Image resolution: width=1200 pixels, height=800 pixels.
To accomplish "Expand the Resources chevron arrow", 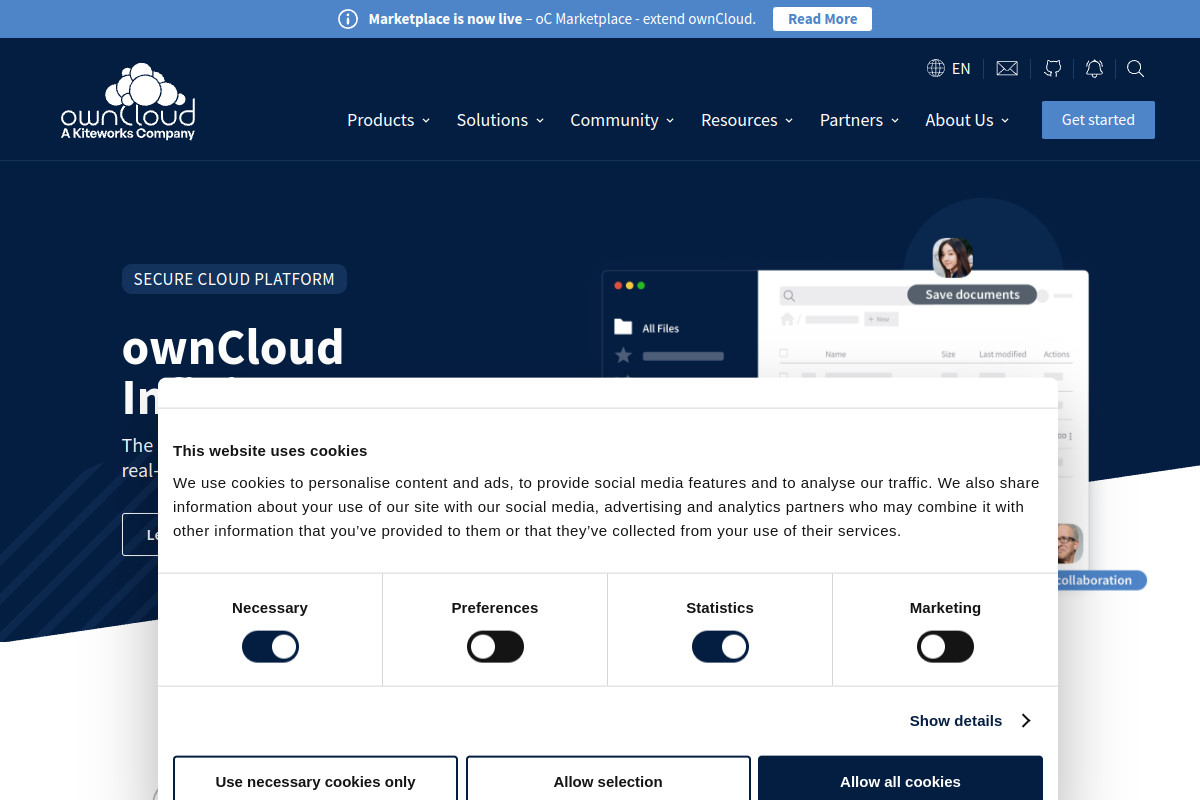I will 789,121.
